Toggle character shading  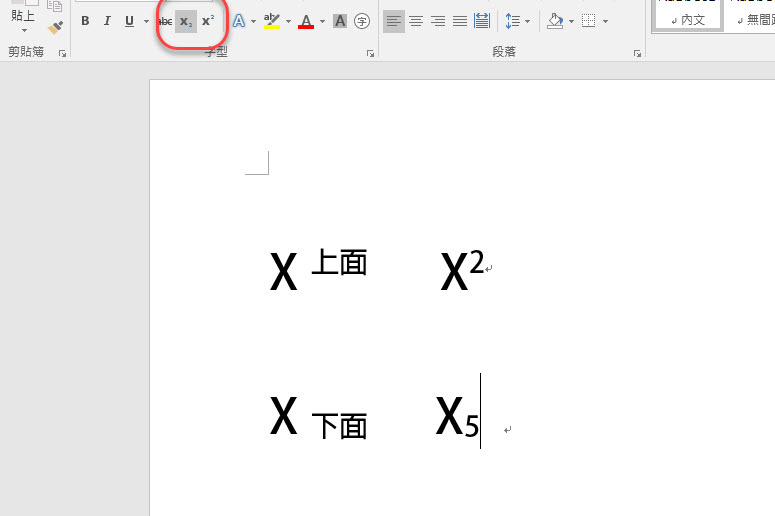tap(340, 21)
